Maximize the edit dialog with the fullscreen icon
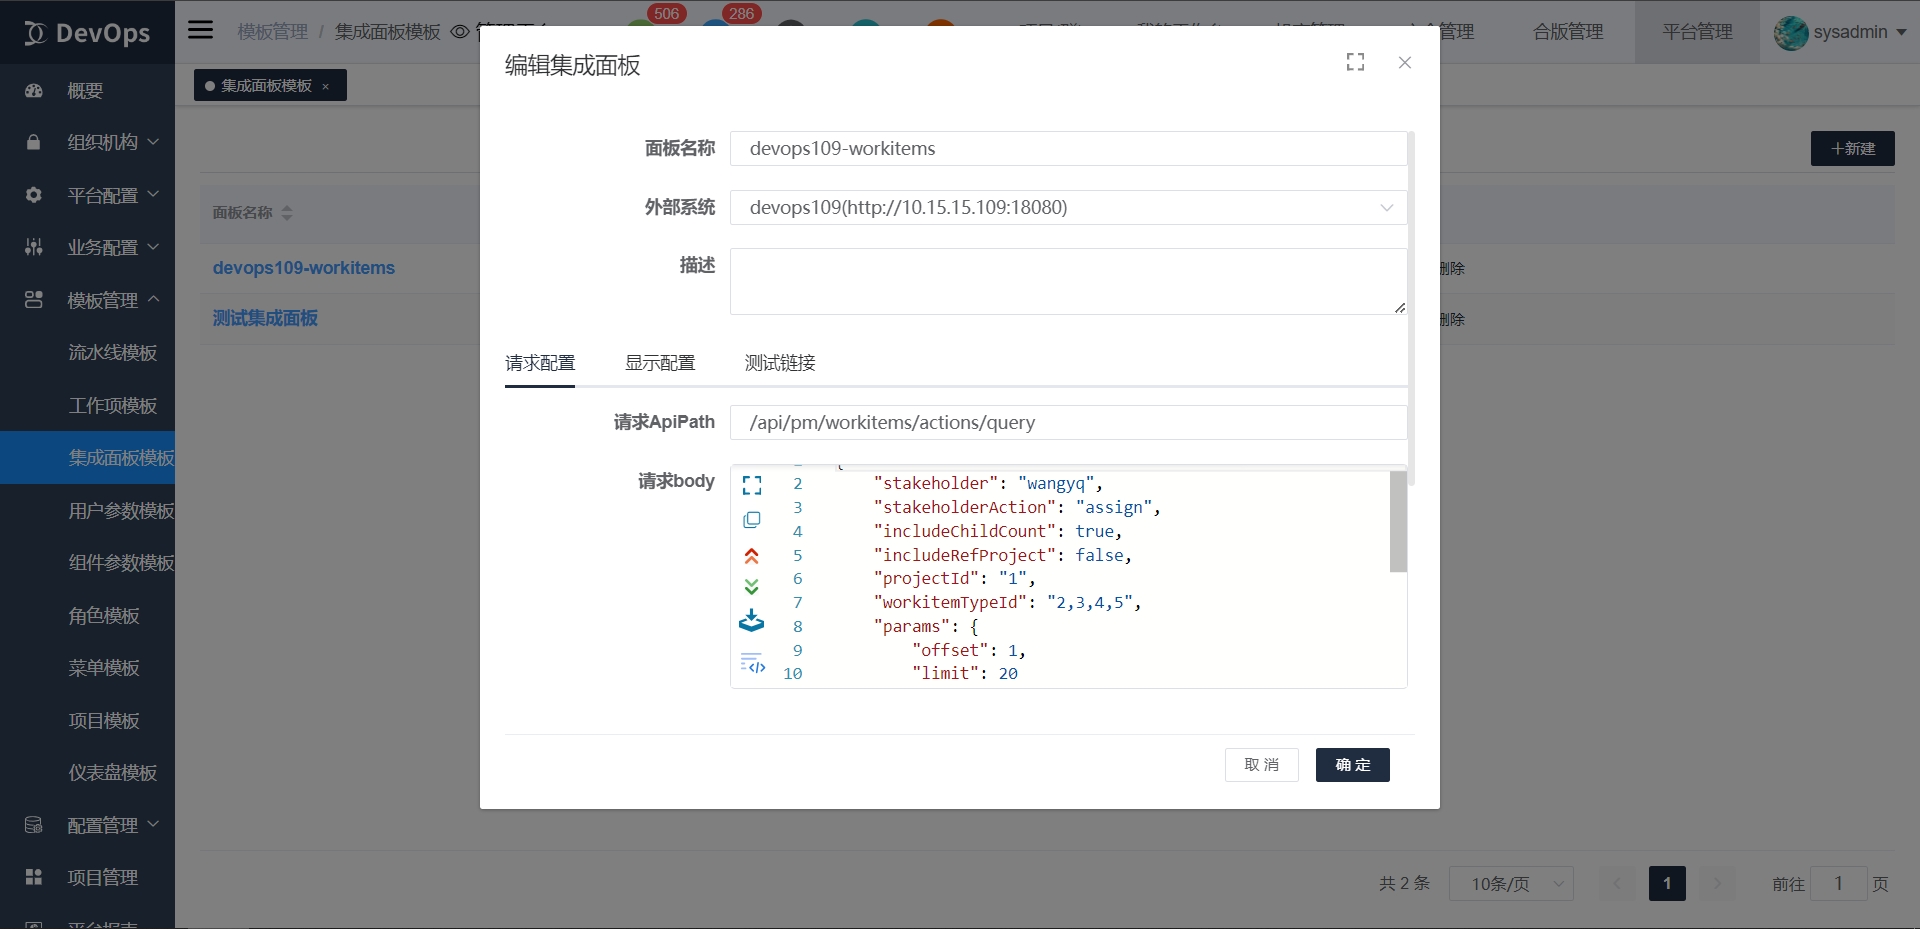The width and height of the screenshot is (1920, 929). tap(1355, 62)
